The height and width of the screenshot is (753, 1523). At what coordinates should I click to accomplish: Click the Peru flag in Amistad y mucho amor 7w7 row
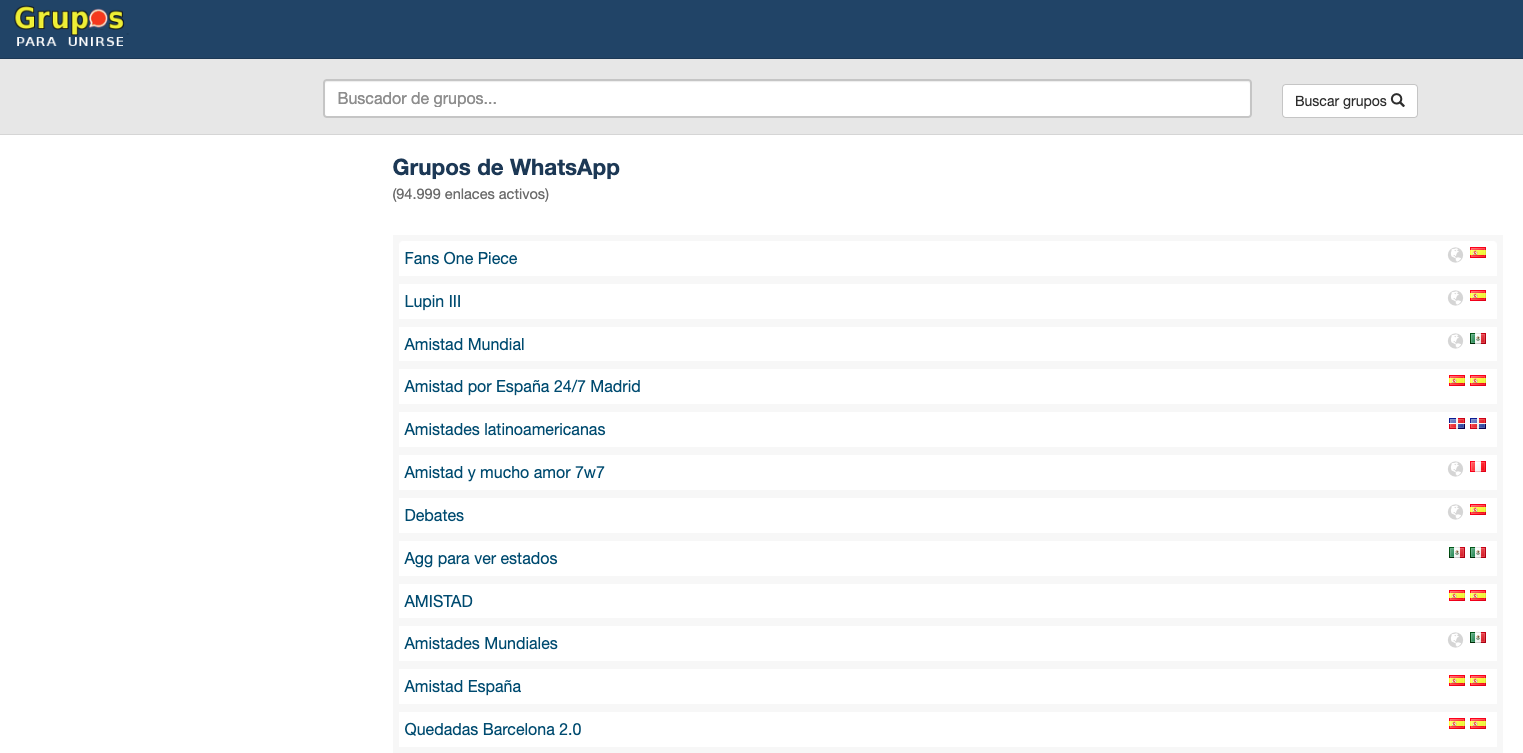tap(1478, 467)
